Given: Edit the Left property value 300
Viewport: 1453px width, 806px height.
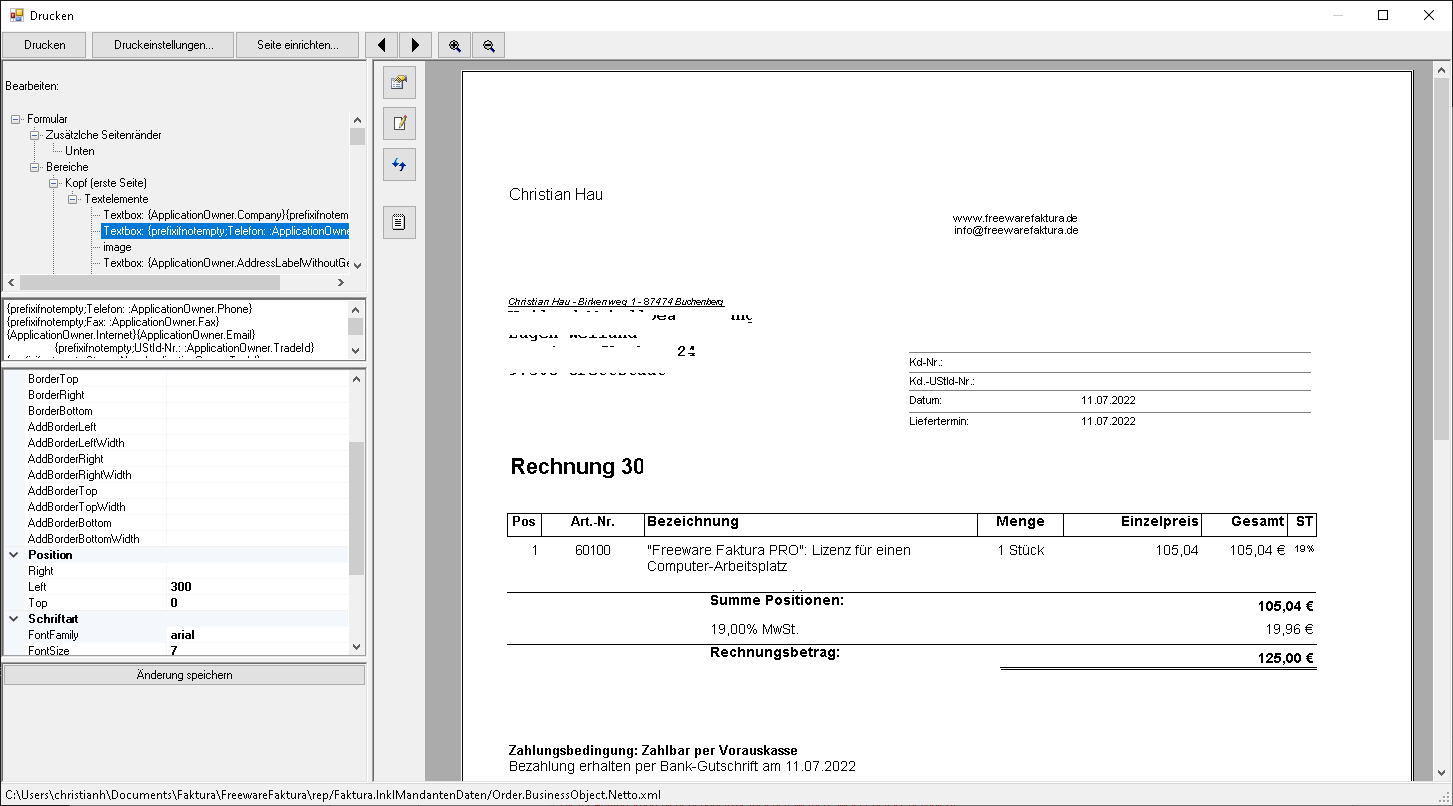Looking at the screenshot, I should pyautogui.click(x=258, y=587).
